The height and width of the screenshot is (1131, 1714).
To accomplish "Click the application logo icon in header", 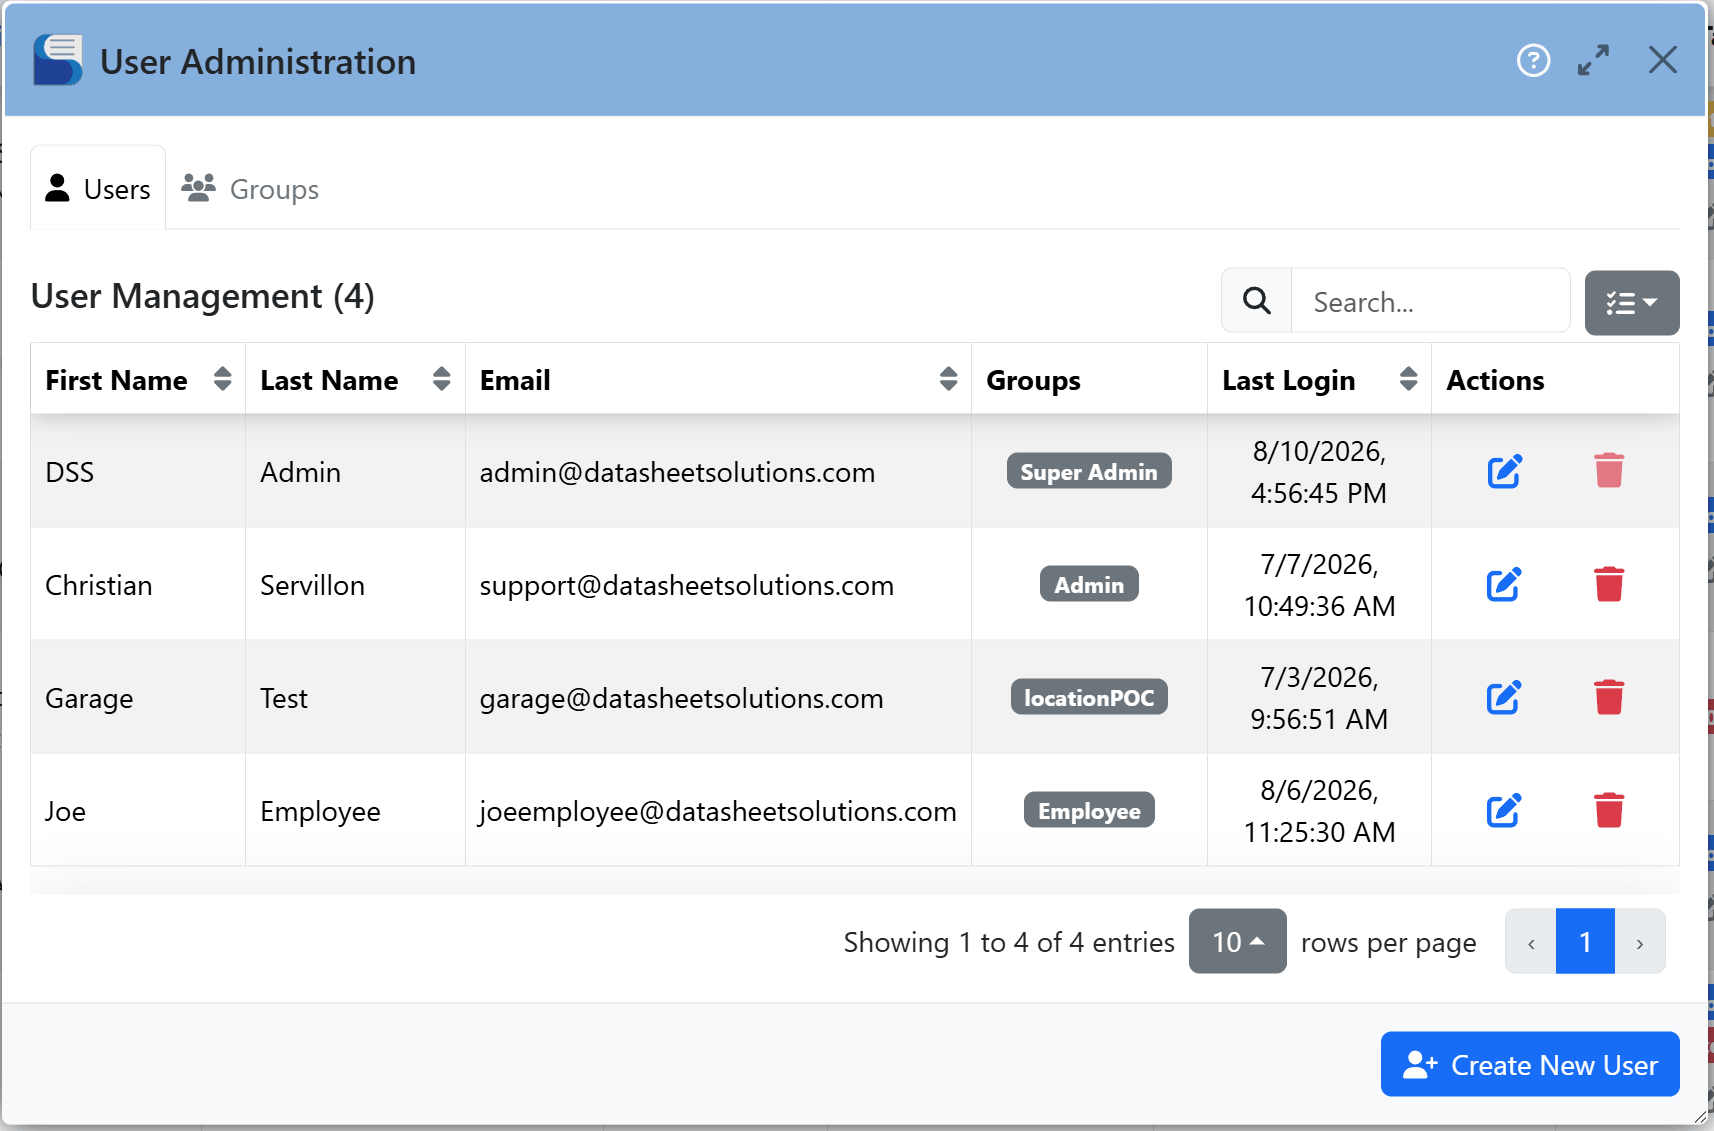I will point(58,60).
